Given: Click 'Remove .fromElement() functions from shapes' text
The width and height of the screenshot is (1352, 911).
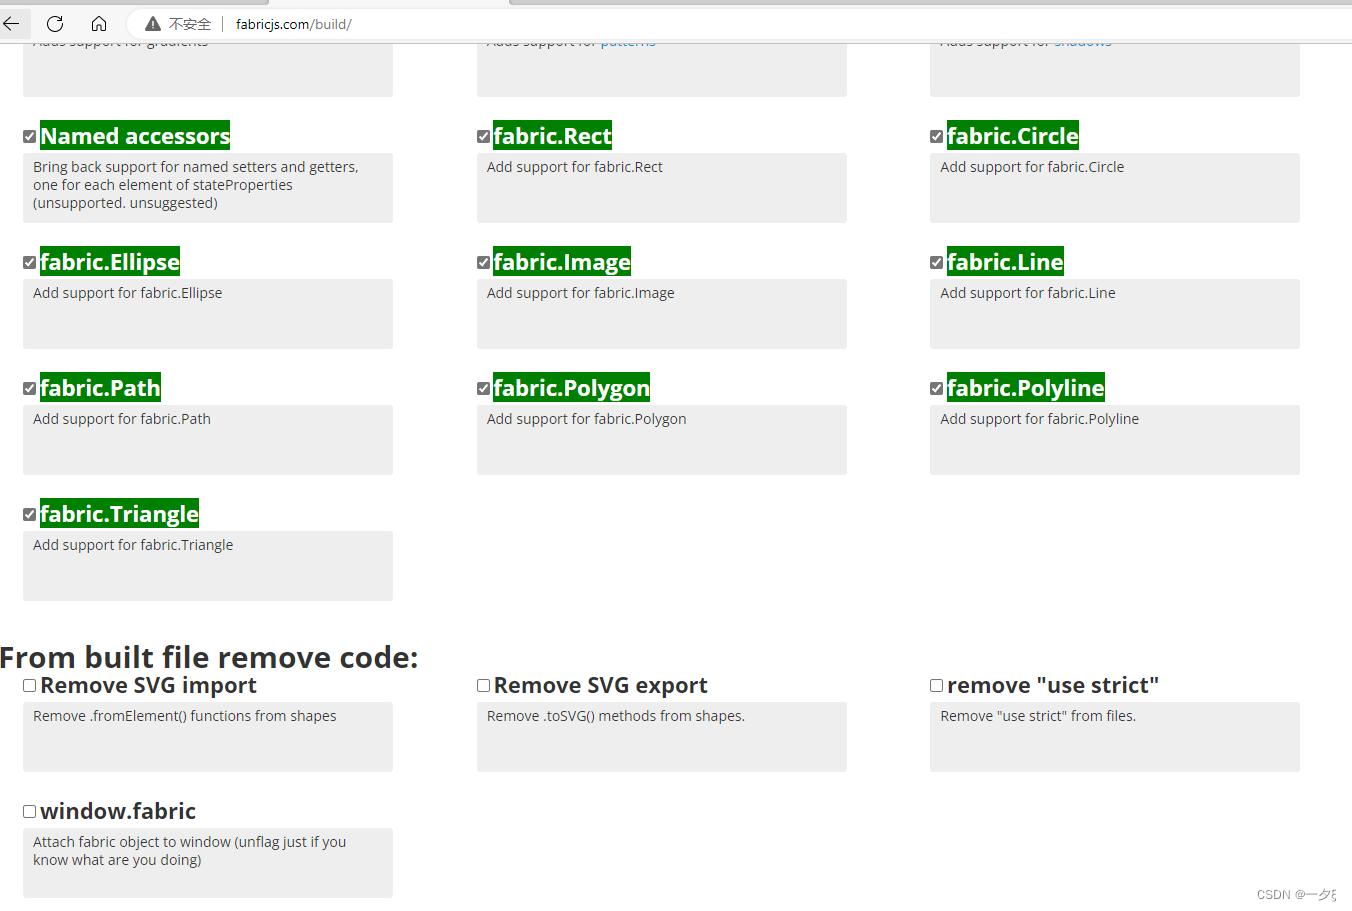Looking at the screenshot, I should [x=185, y=716].
